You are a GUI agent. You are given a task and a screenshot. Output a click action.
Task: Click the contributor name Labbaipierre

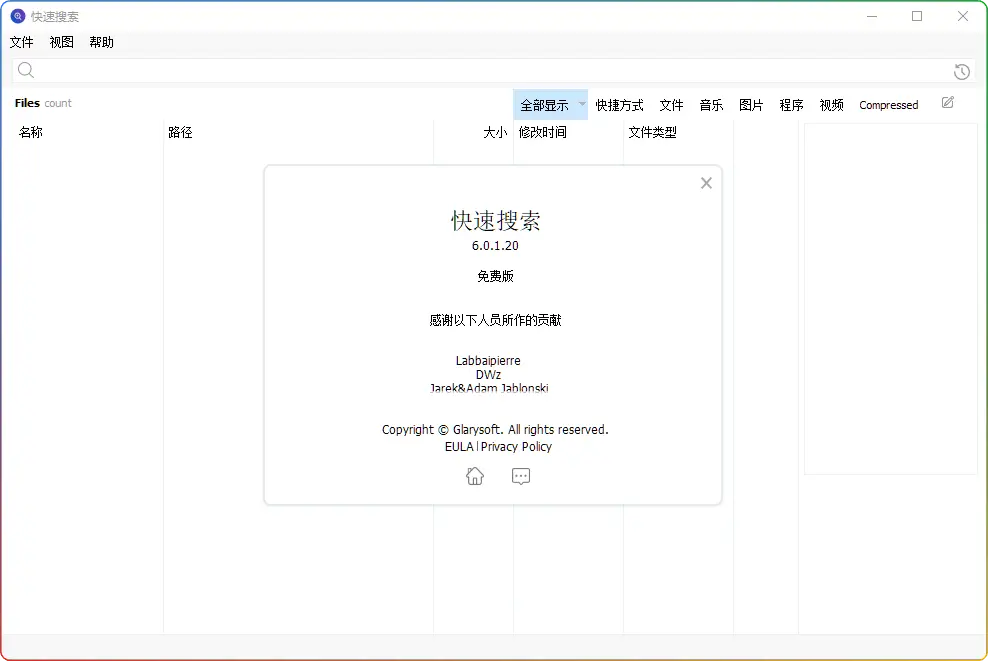pos(488,360)
